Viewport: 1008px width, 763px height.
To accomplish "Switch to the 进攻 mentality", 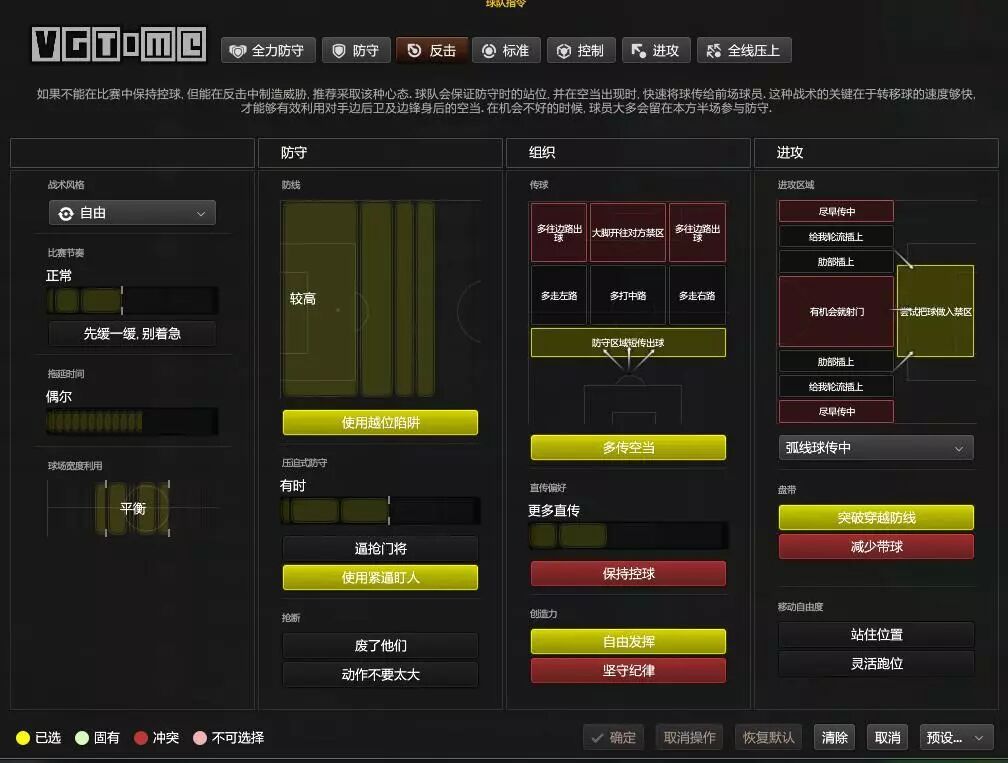I will (x=656, y=50).
